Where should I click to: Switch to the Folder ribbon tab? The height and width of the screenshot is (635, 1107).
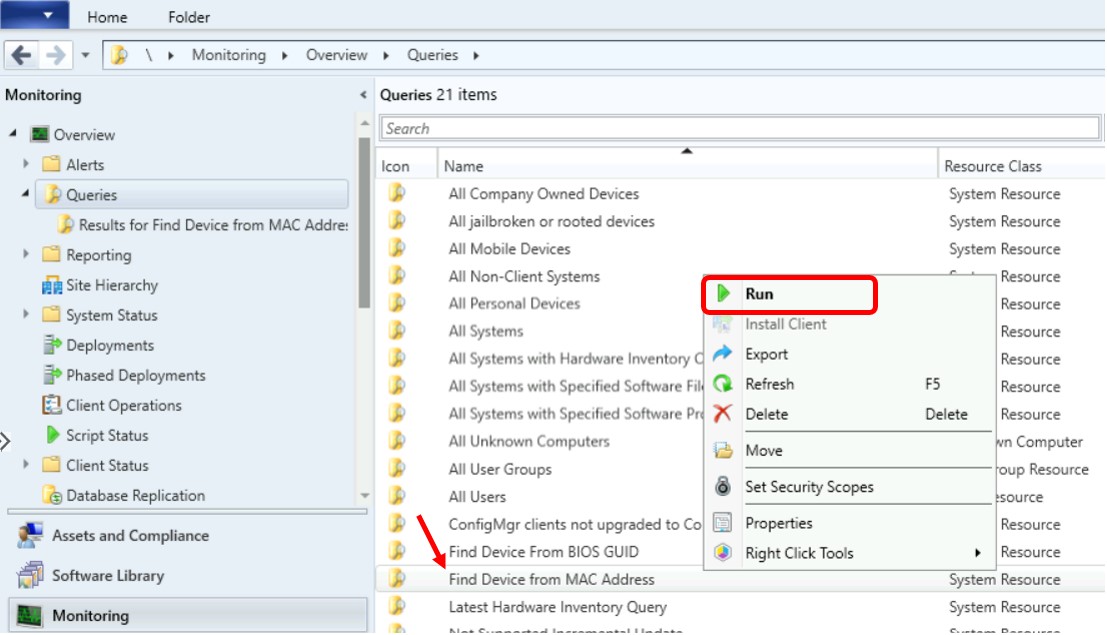[189, 17]
